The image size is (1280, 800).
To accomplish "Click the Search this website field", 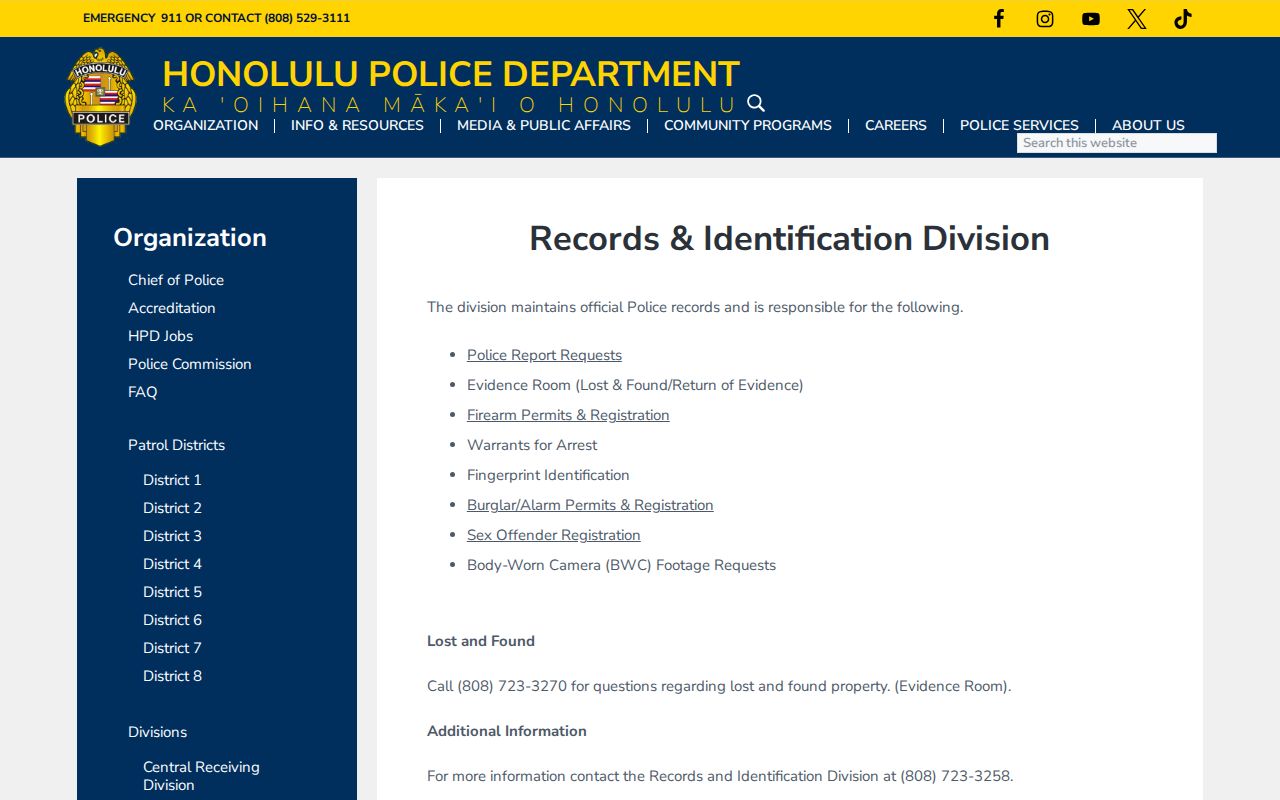I will (1117, 143).
